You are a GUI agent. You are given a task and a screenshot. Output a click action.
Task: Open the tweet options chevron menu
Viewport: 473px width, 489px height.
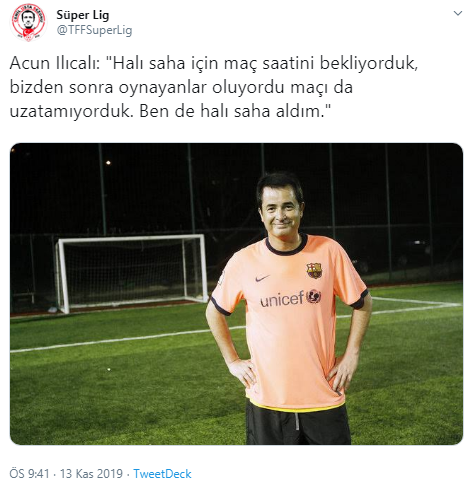pos(458,13)
